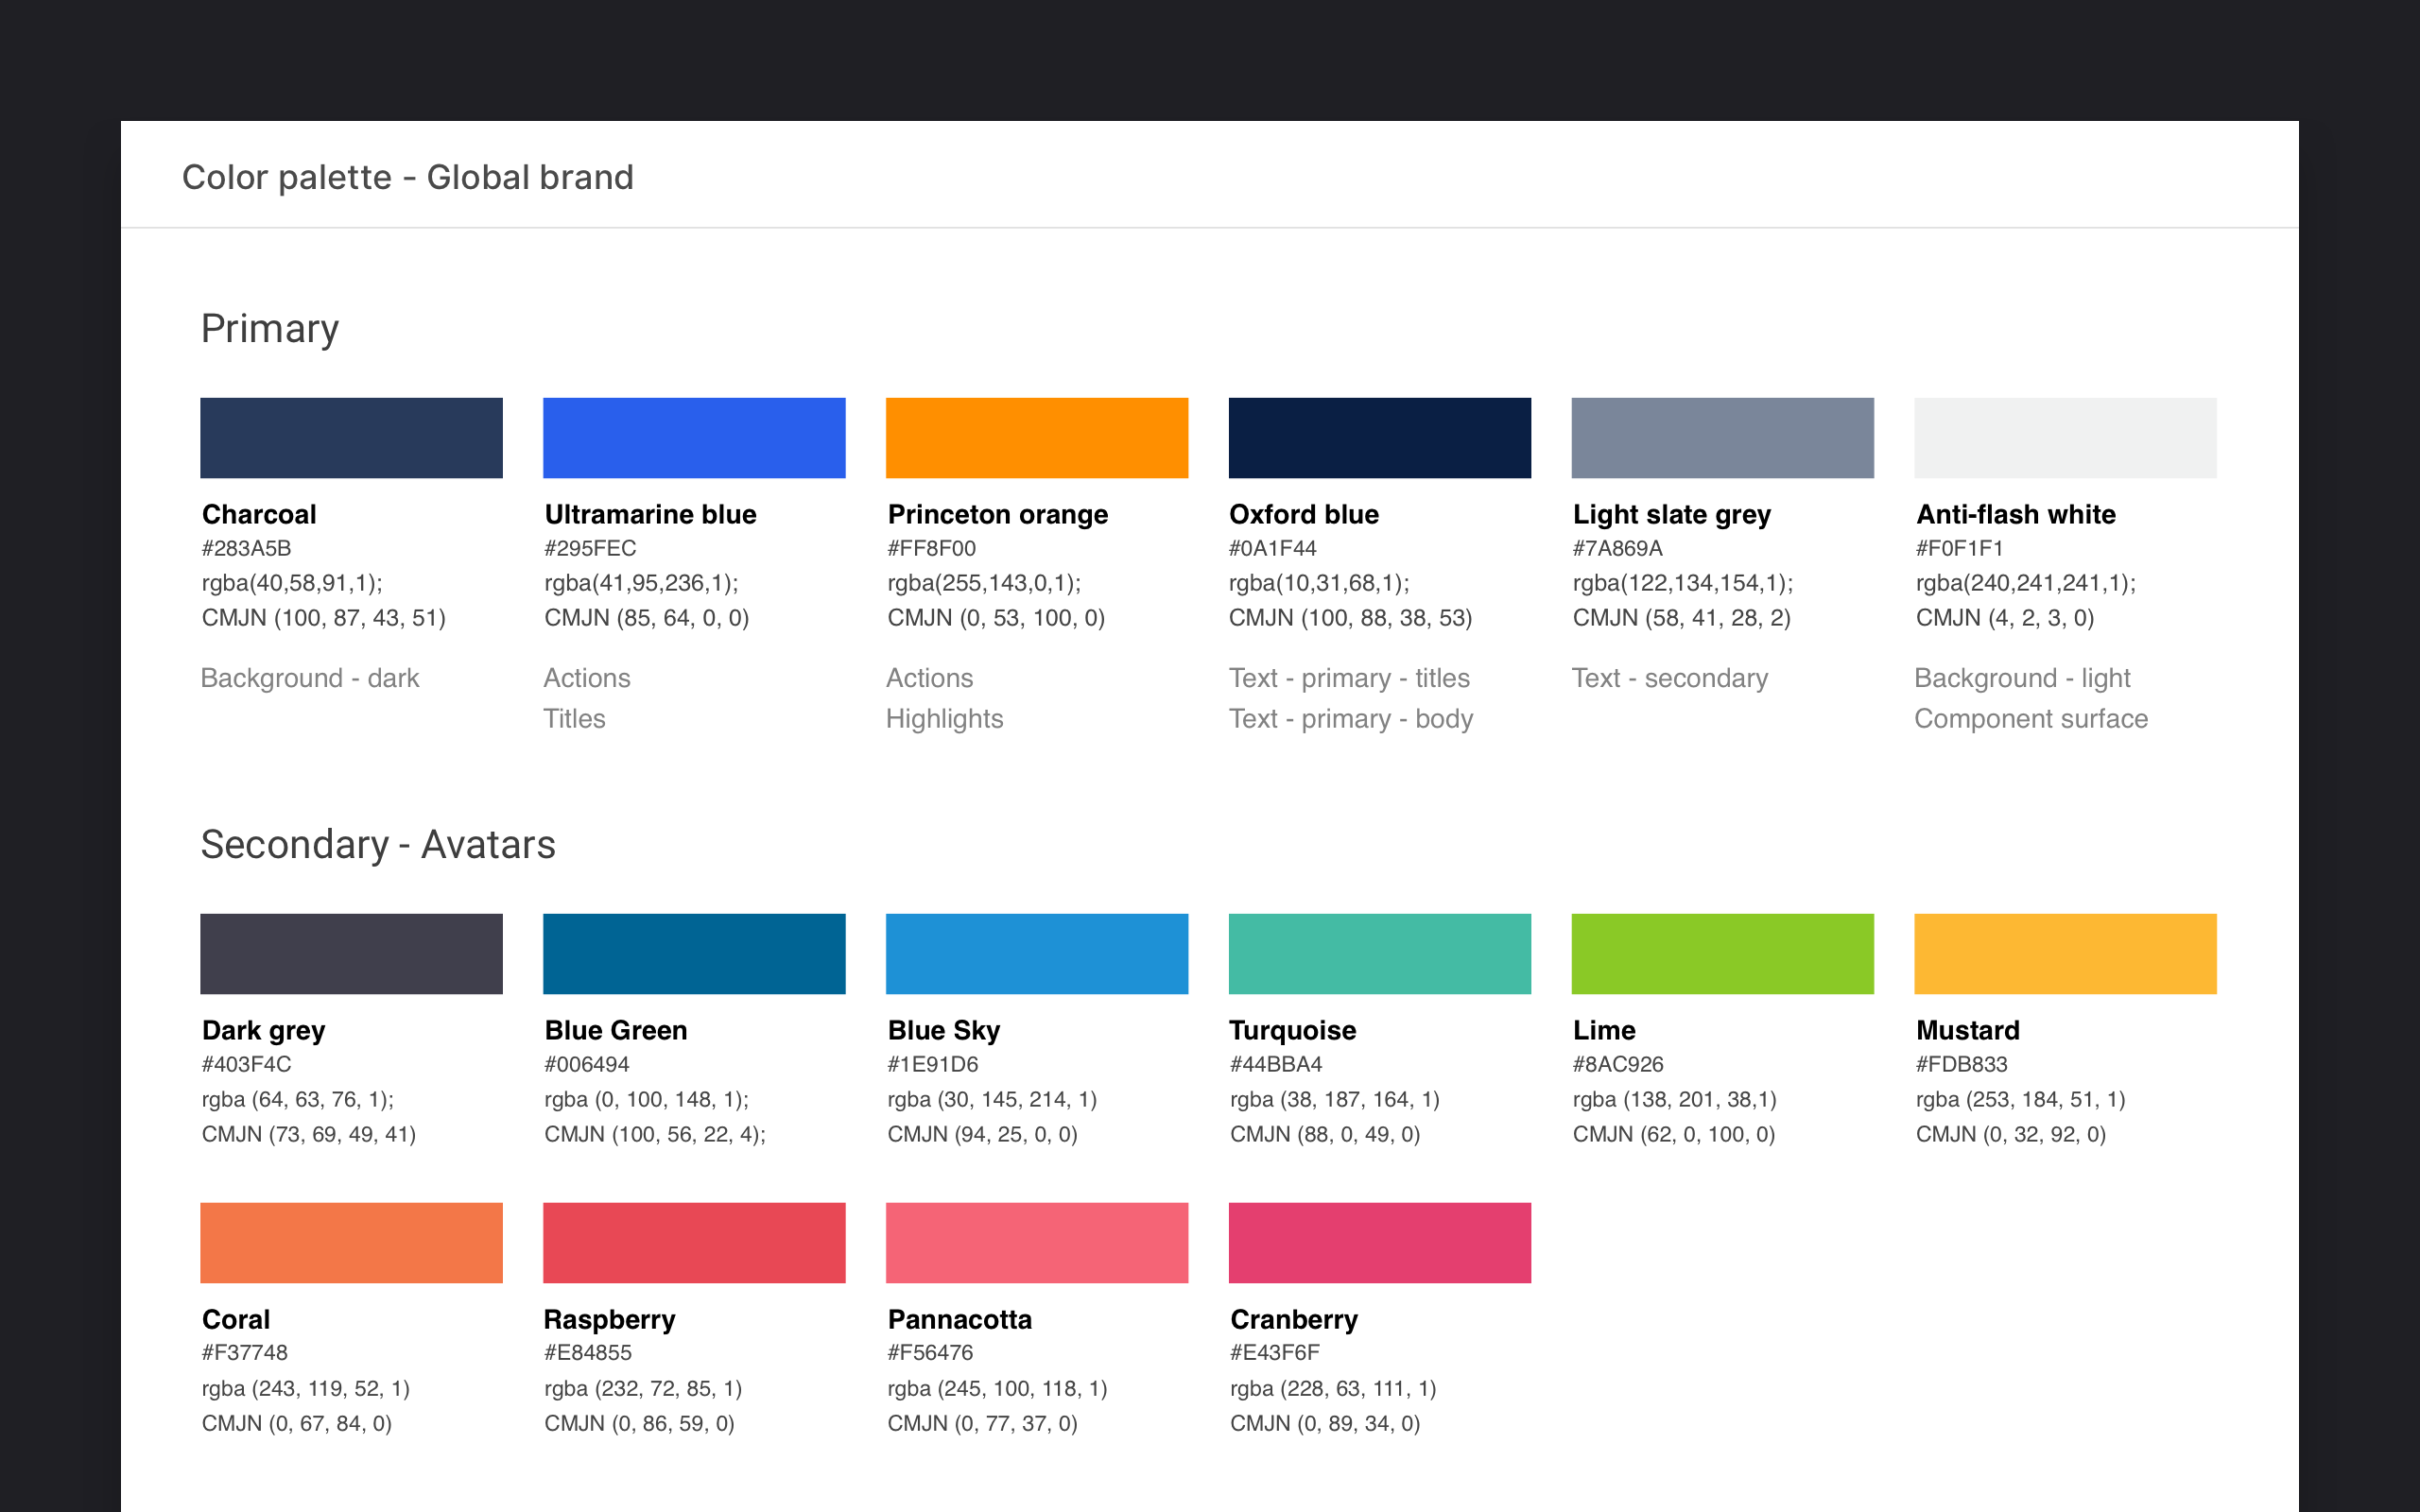Click the 'Background - dark' usage label
The height and width of the screenshot is (1512, 2420).
click(x=310, y=678)
